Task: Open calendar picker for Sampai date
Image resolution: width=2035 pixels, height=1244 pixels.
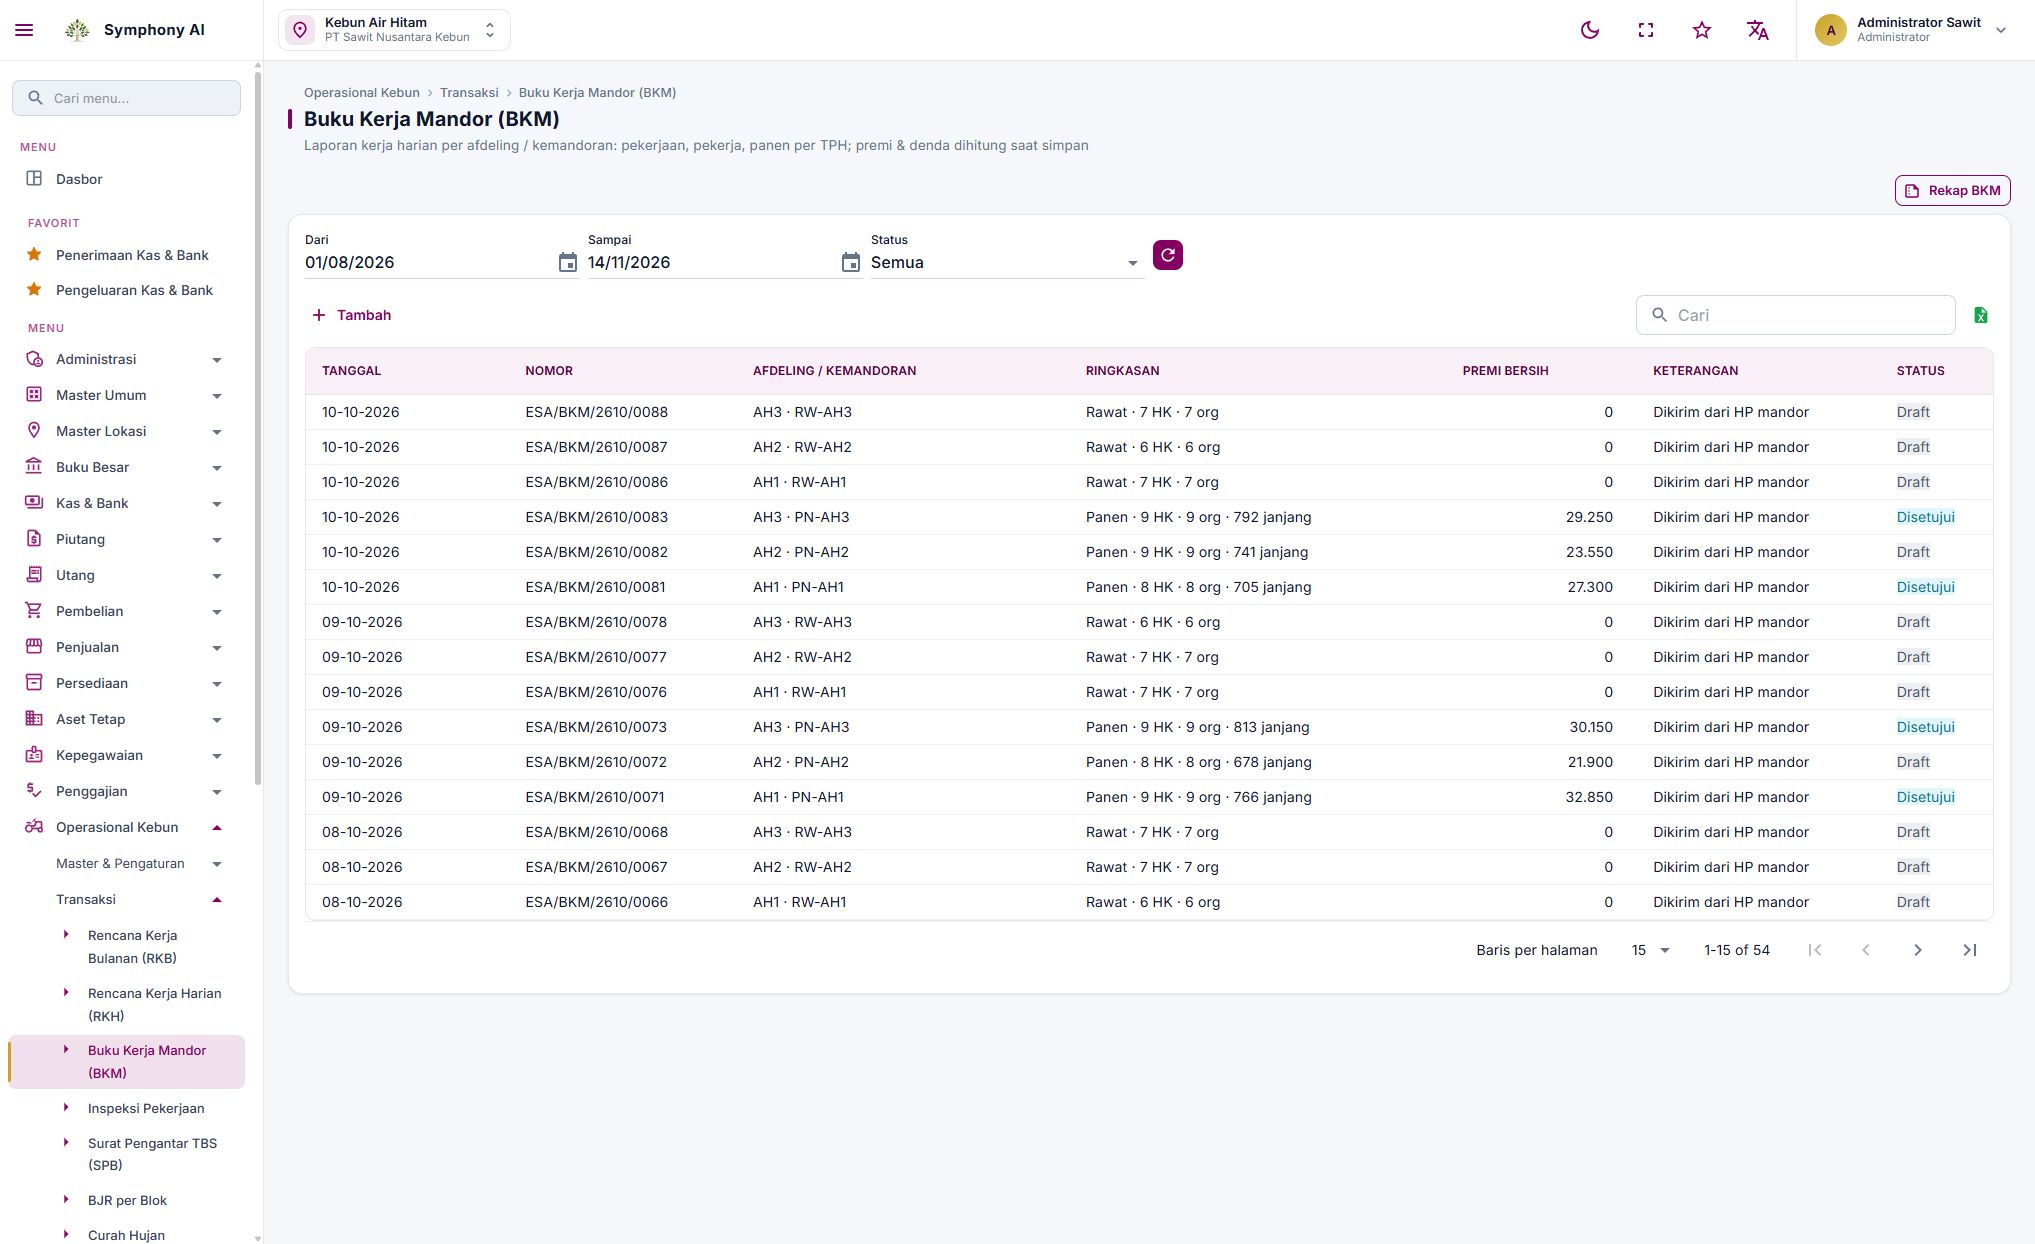Action: [x=850, y=263]
